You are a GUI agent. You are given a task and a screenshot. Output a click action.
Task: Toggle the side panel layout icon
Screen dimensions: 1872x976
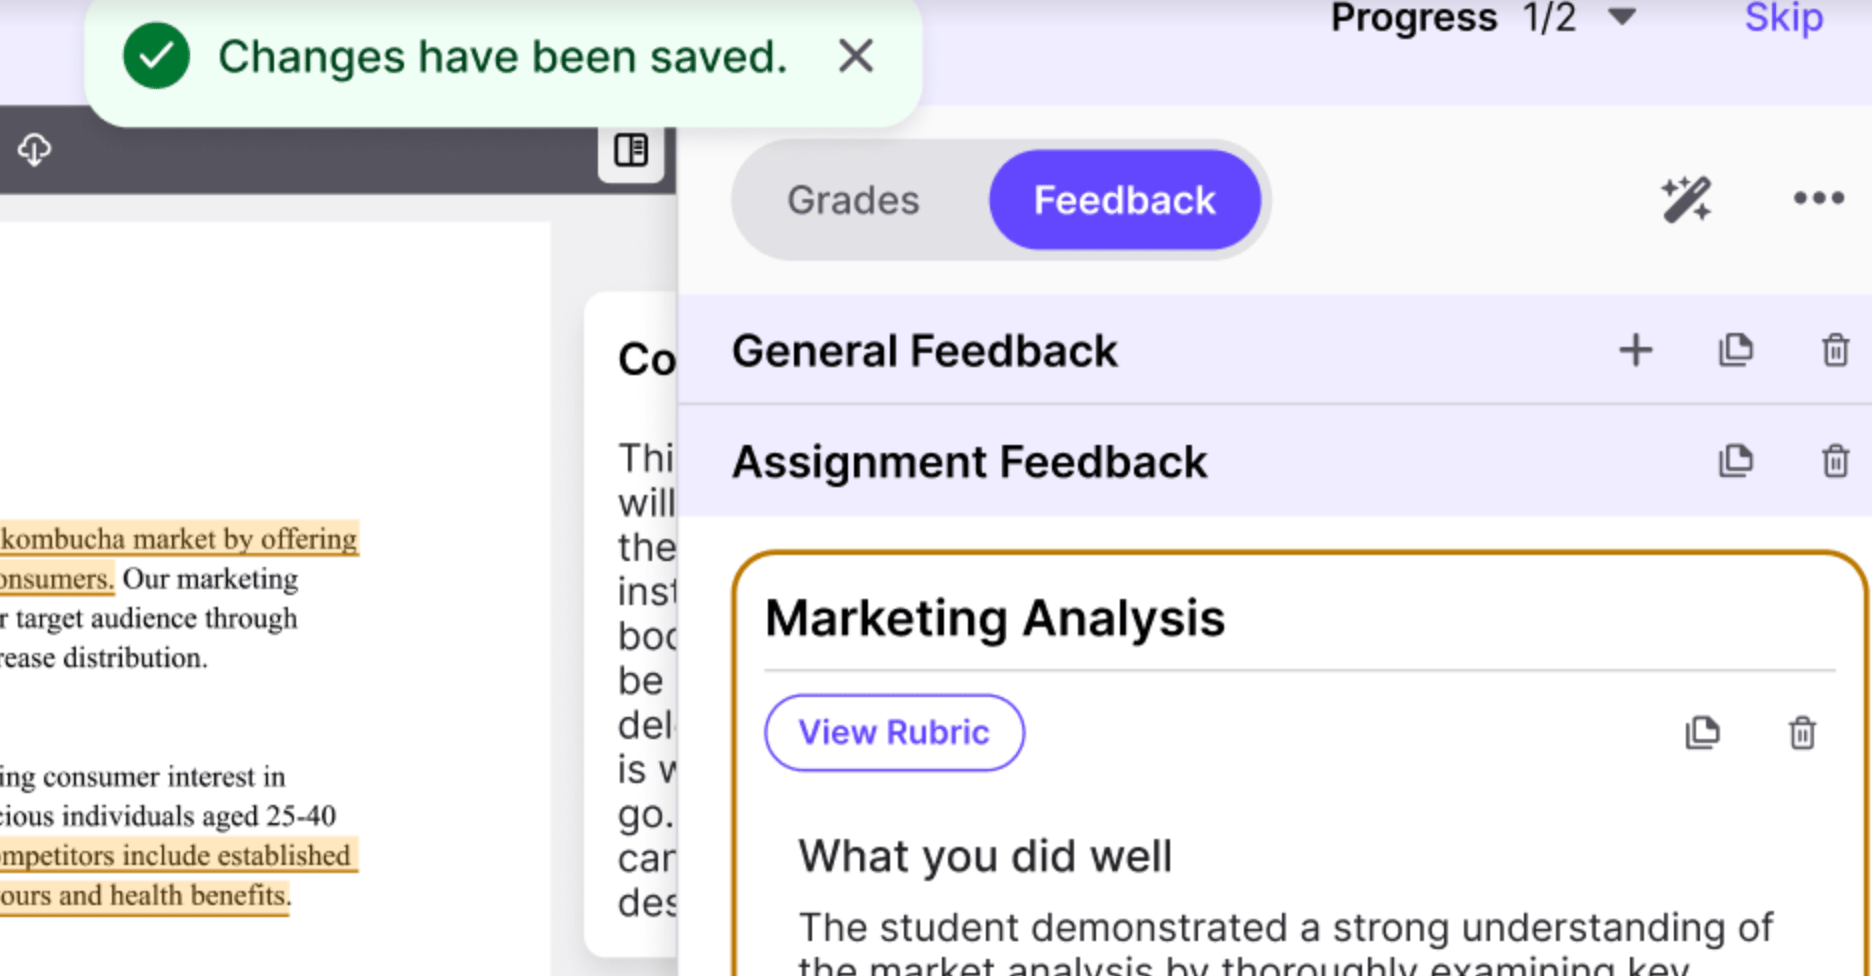[631, 150]
